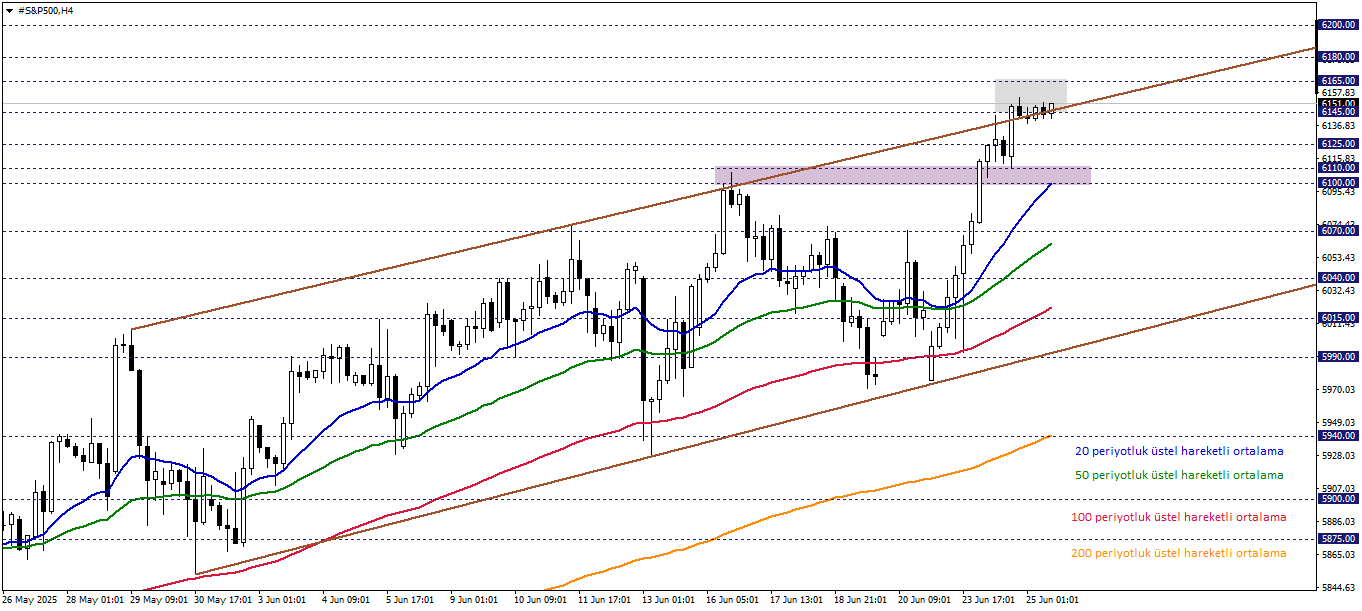Select the 6180.00 price level label
The height and width of the screenshot is (611, 1362).
(x=1338, y=57)
